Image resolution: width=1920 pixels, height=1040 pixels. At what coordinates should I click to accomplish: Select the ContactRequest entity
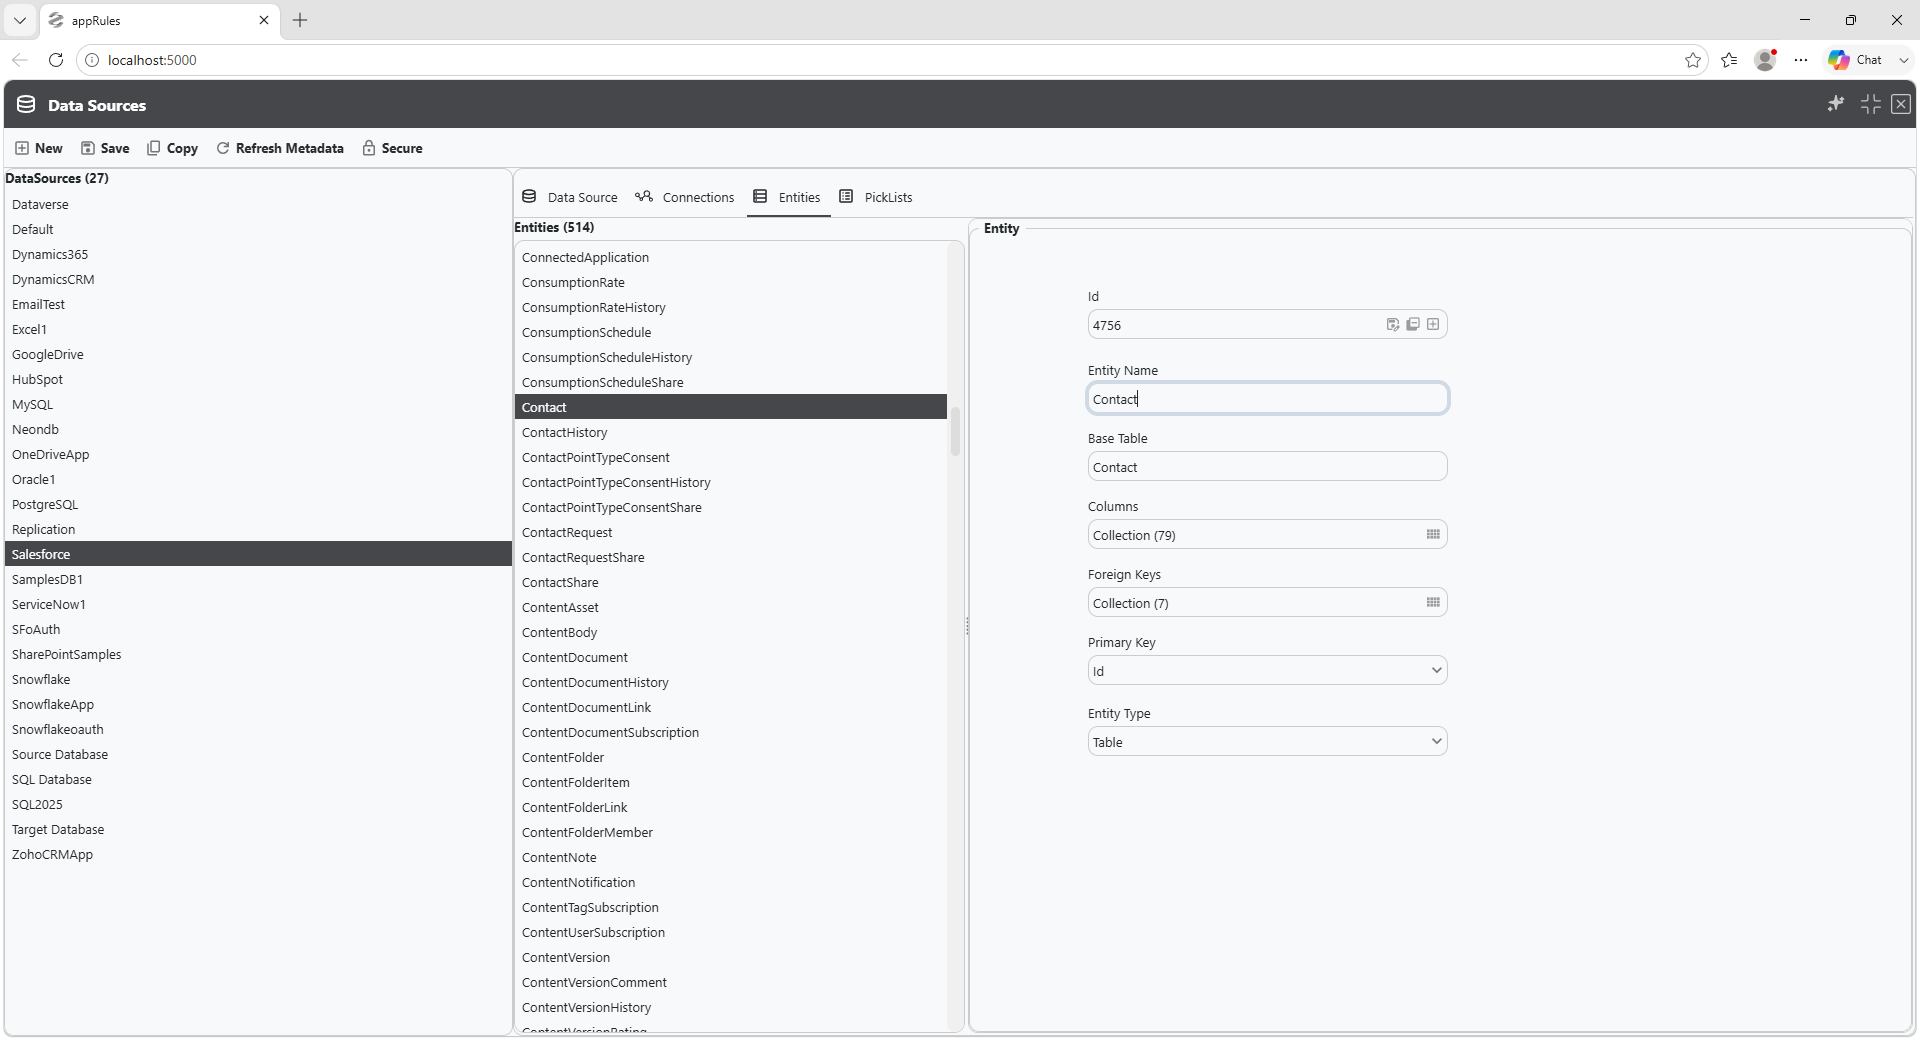tap(731, 532)
